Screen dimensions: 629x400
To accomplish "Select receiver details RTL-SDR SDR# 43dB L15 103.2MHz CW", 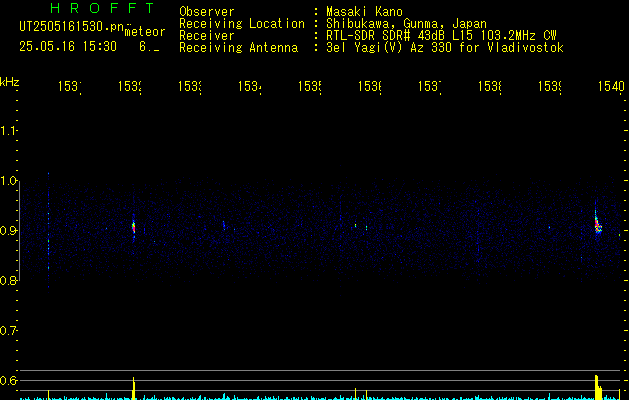I will (x=441, y=36).
